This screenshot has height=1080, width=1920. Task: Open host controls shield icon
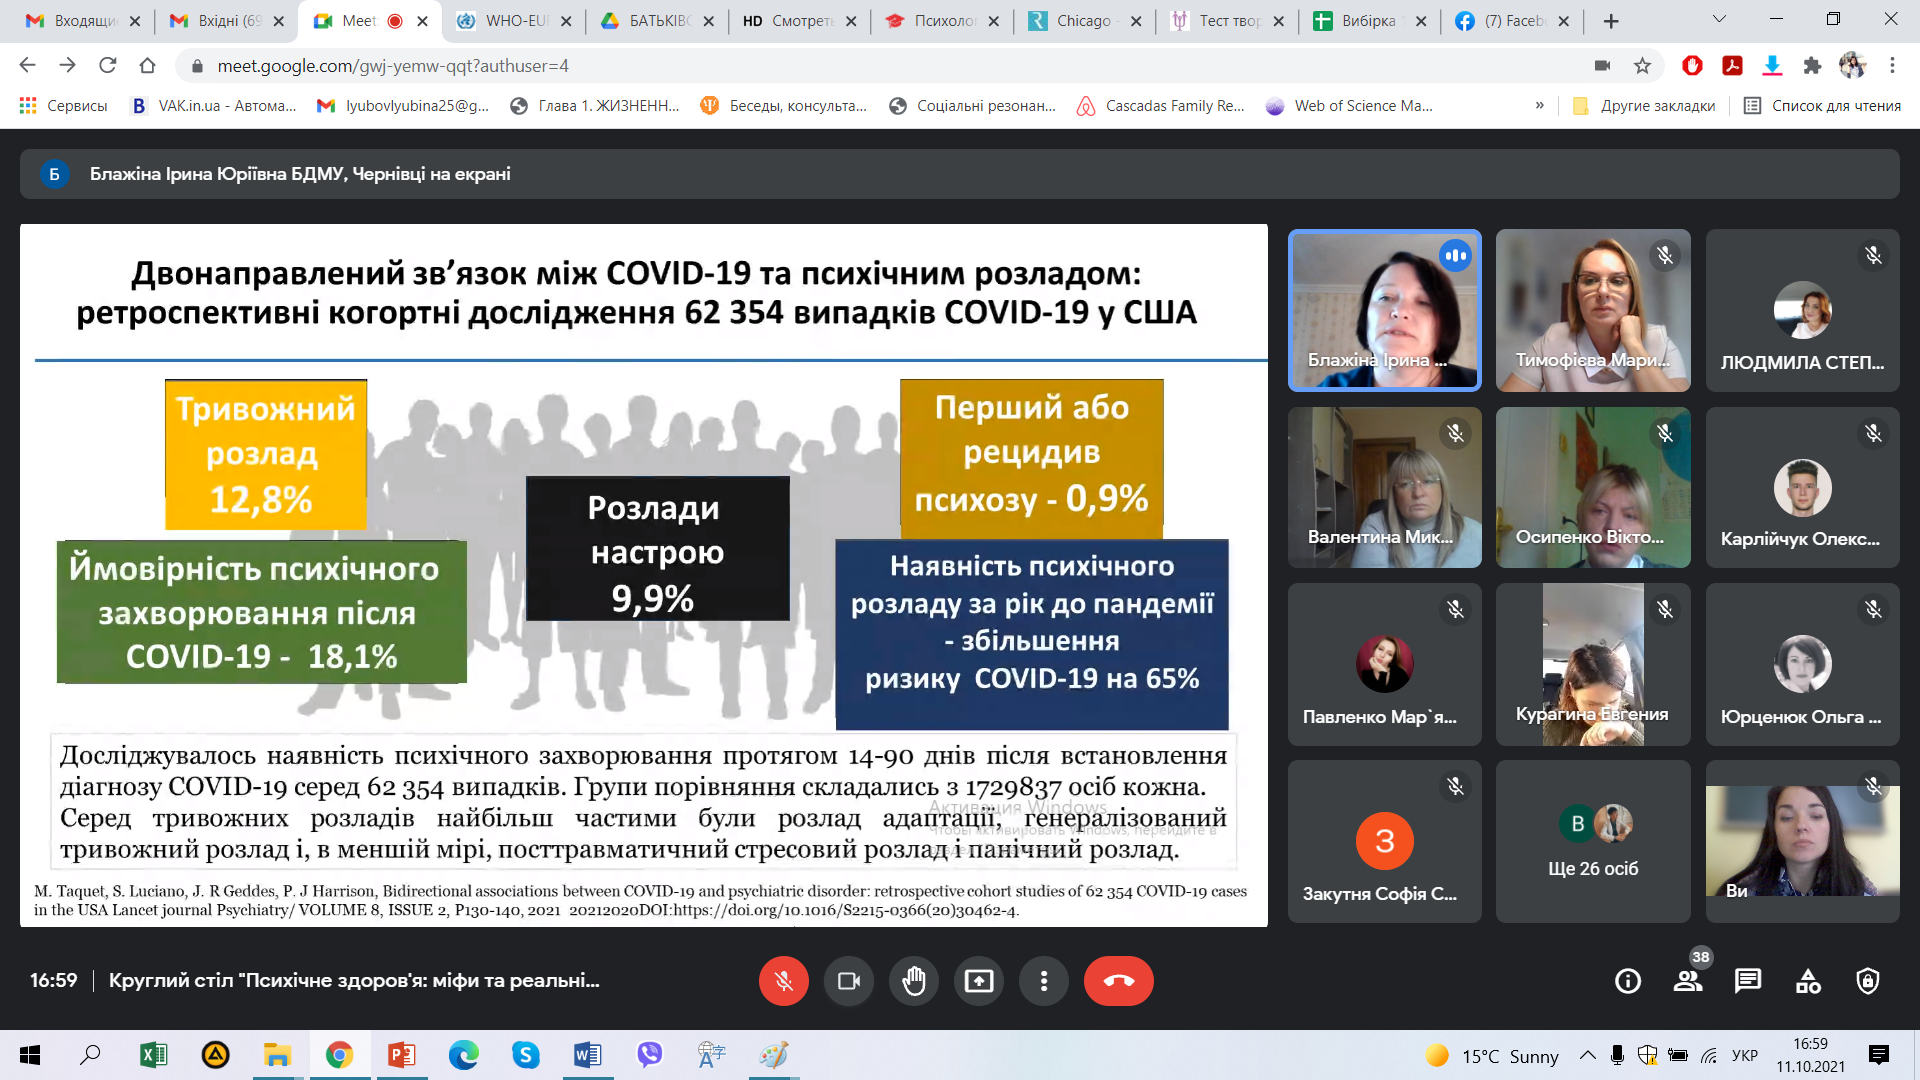point(1868,981)
